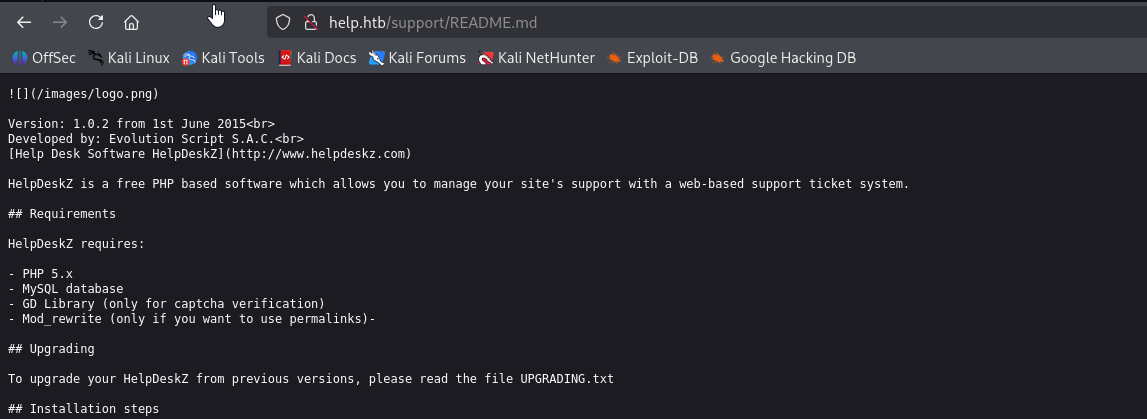Click the Requirements heading line
The height and width of the screenshot is (419, 1147).
pyautogui.click(x=62, y=214)
